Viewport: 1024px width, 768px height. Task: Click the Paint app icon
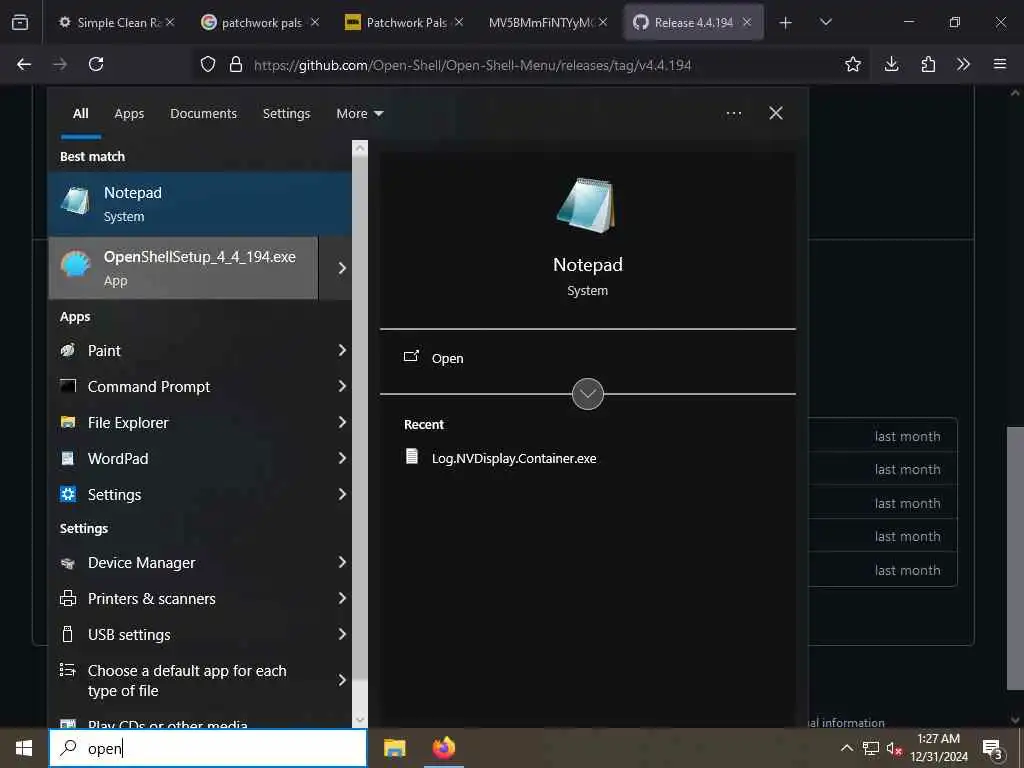68,351
